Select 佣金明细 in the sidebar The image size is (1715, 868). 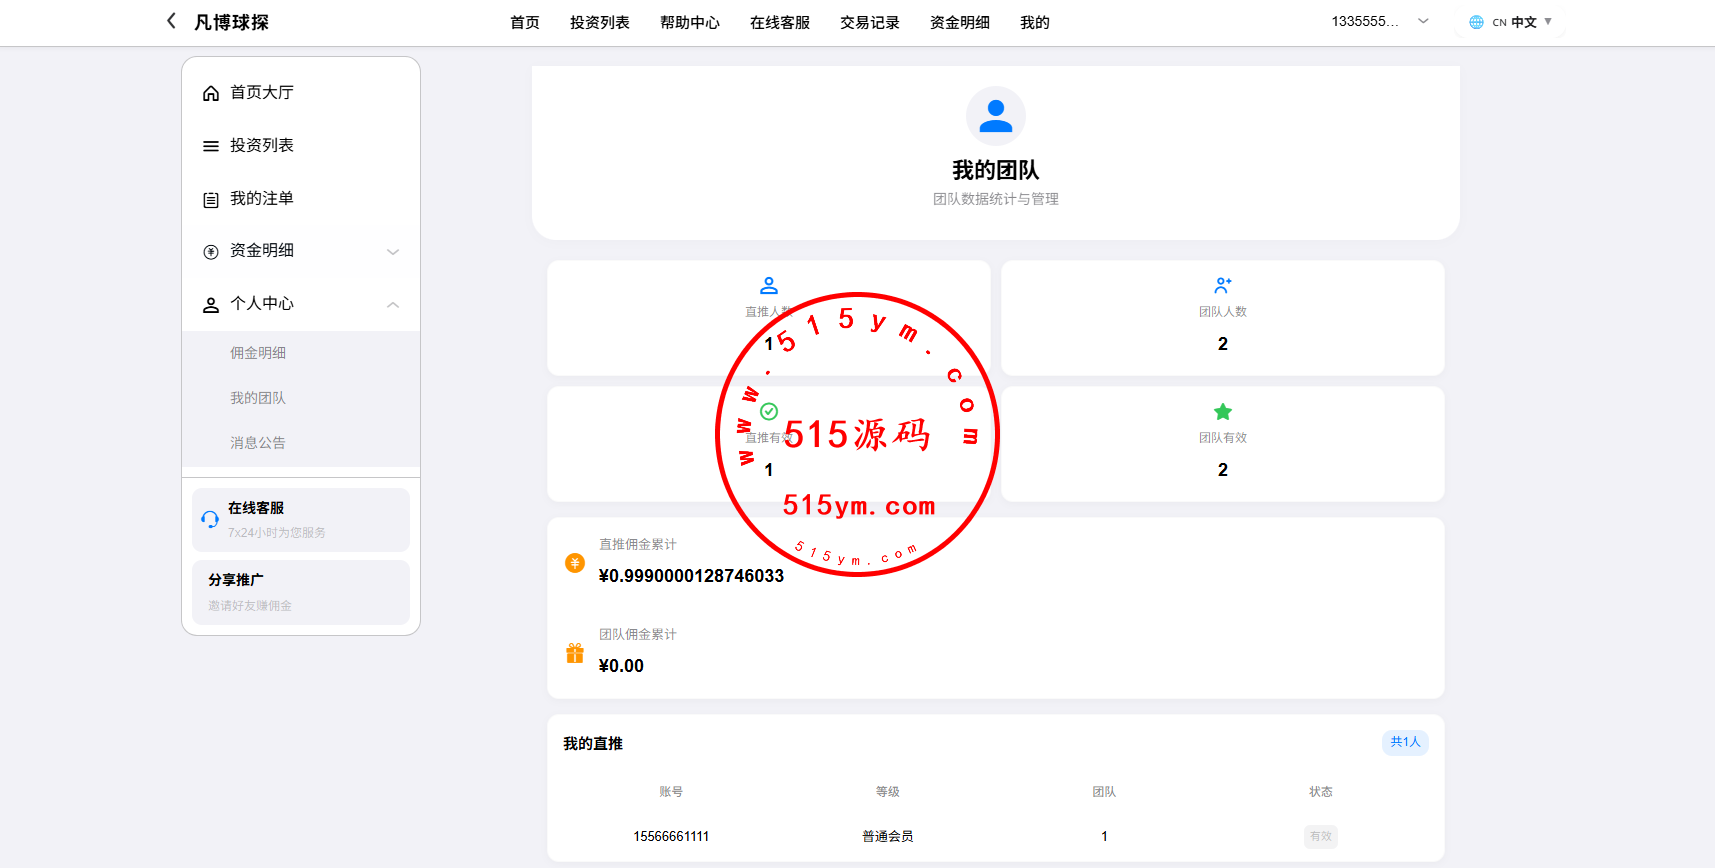pyautogui.click(x=258, y=353)
